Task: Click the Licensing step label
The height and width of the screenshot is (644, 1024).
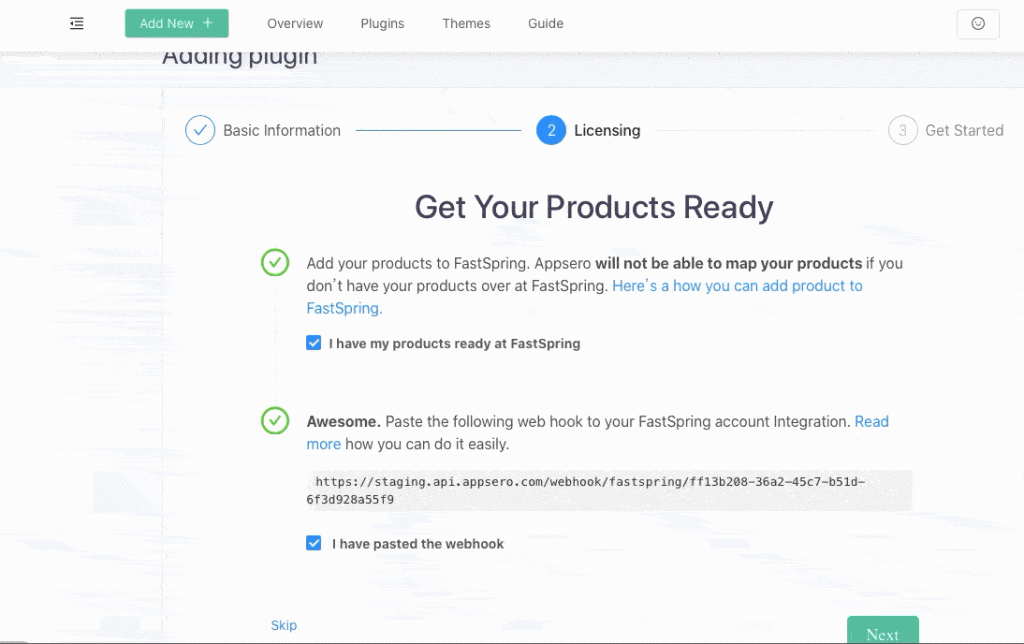Action: [x=607, y=130]
